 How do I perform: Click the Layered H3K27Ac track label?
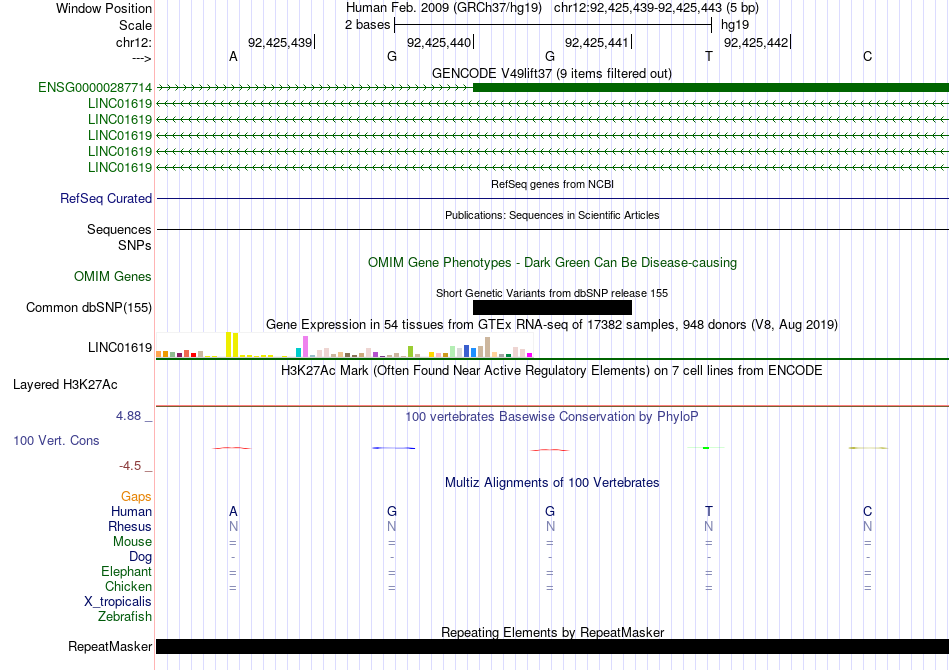[x=65, y=385]
